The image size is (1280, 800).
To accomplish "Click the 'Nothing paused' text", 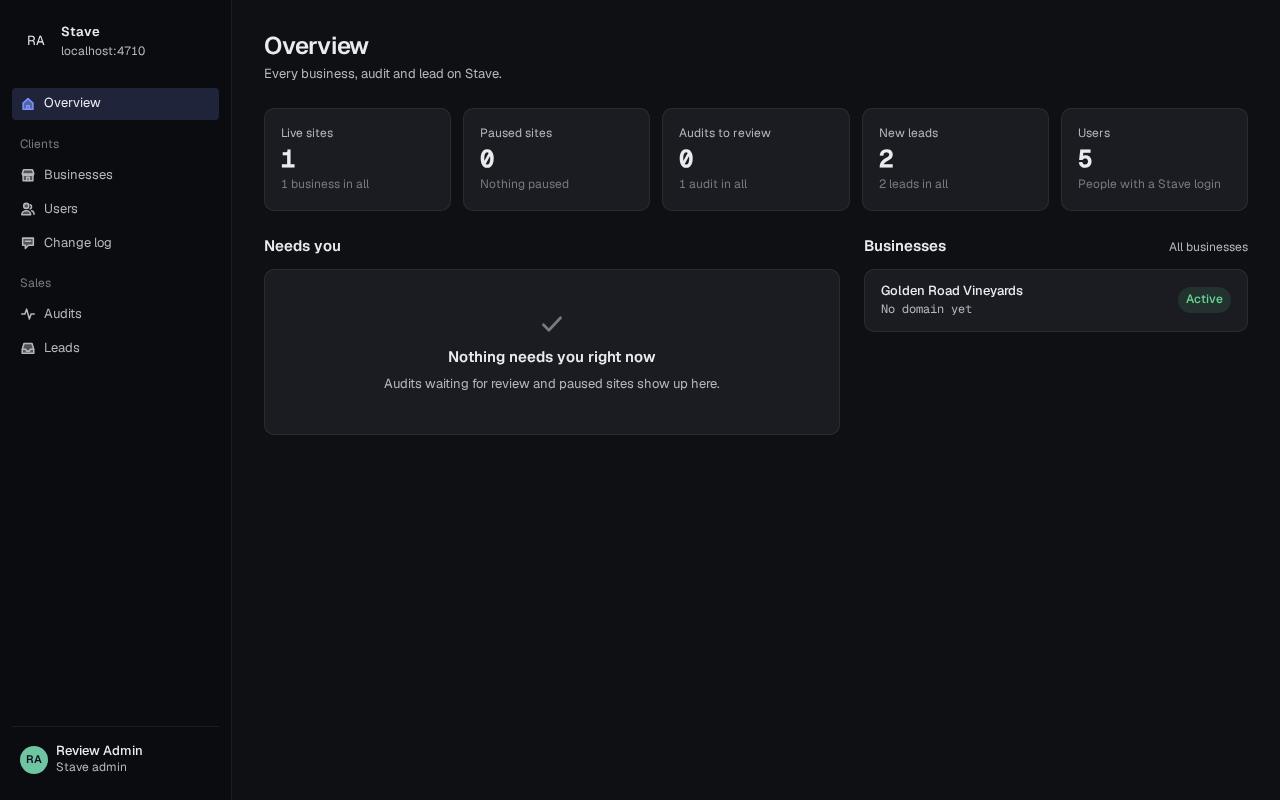I will [x=524, y=184].
